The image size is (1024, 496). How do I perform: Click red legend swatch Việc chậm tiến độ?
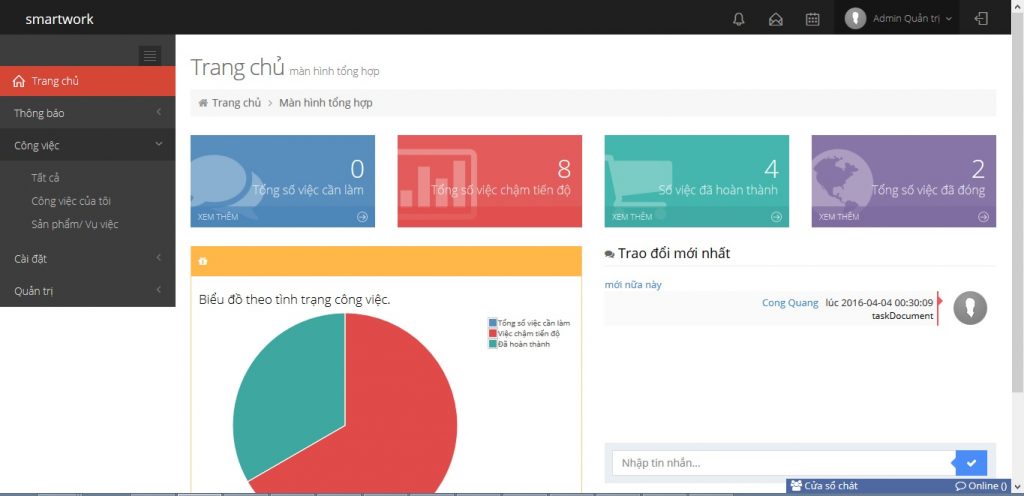[x=492, y=333]
